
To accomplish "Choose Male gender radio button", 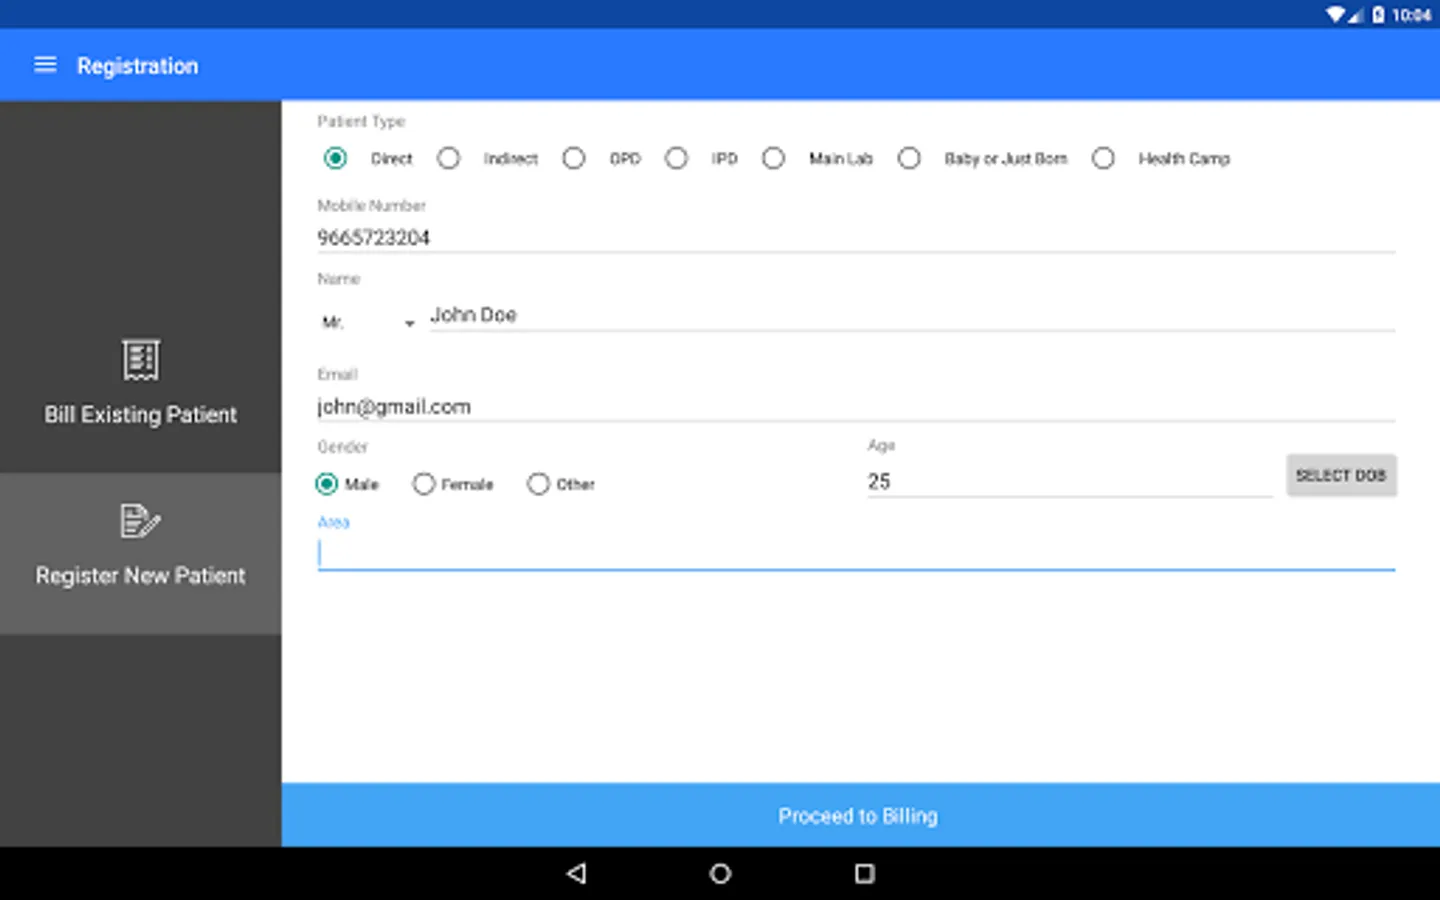I will (327, 484).
